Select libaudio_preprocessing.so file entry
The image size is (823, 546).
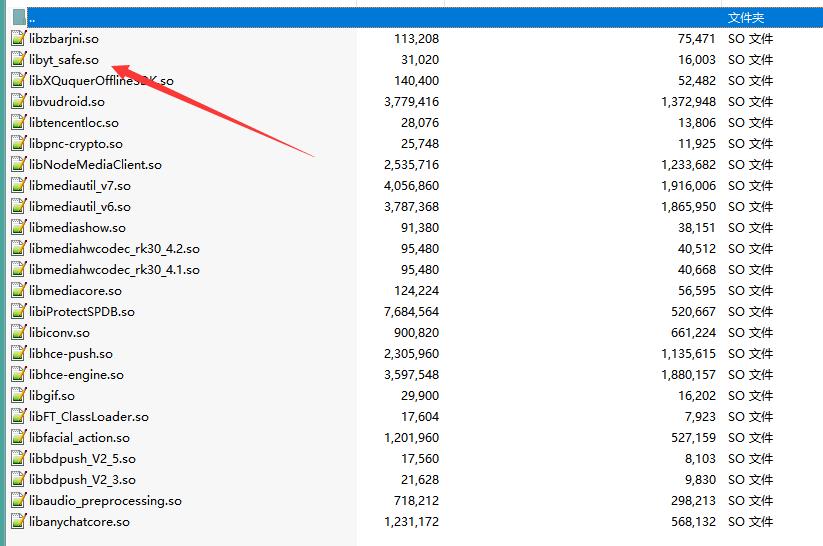105,501
